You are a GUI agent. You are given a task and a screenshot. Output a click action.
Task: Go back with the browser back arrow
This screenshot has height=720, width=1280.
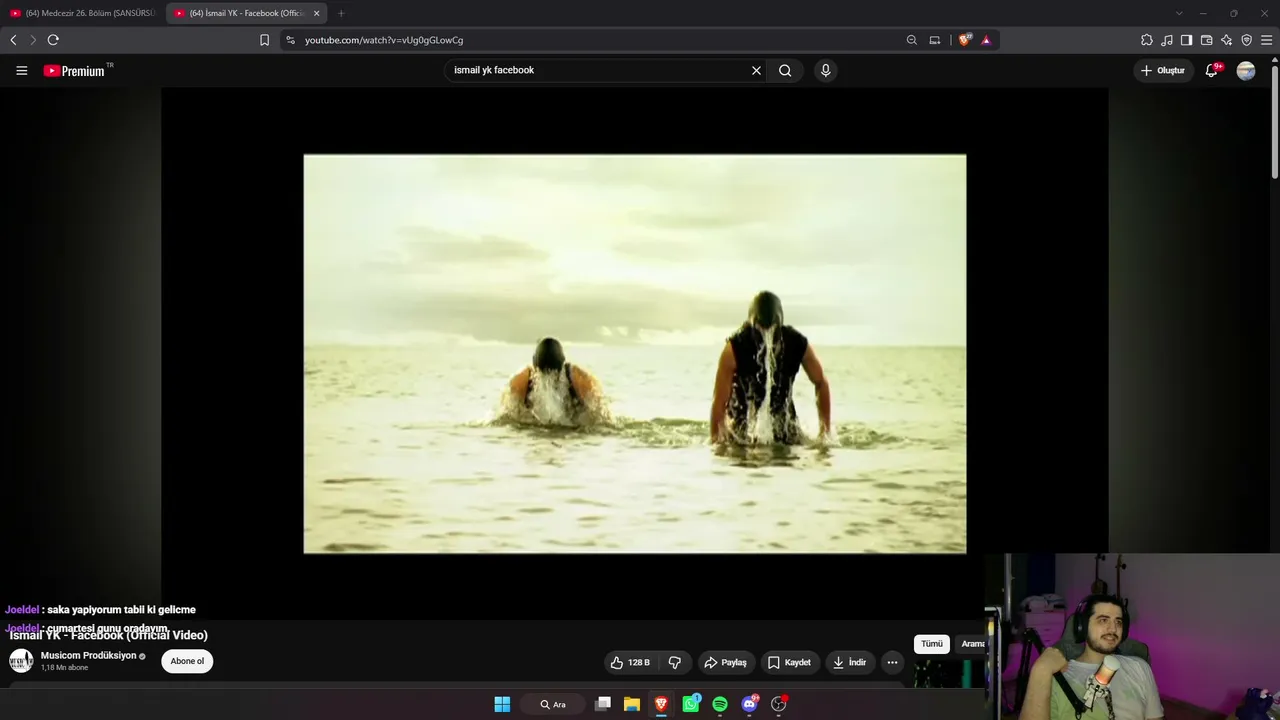tap(13, 40)
